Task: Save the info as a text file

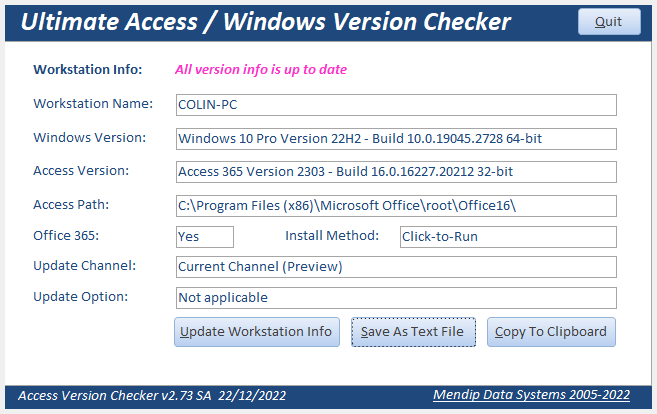Action: 413,332
